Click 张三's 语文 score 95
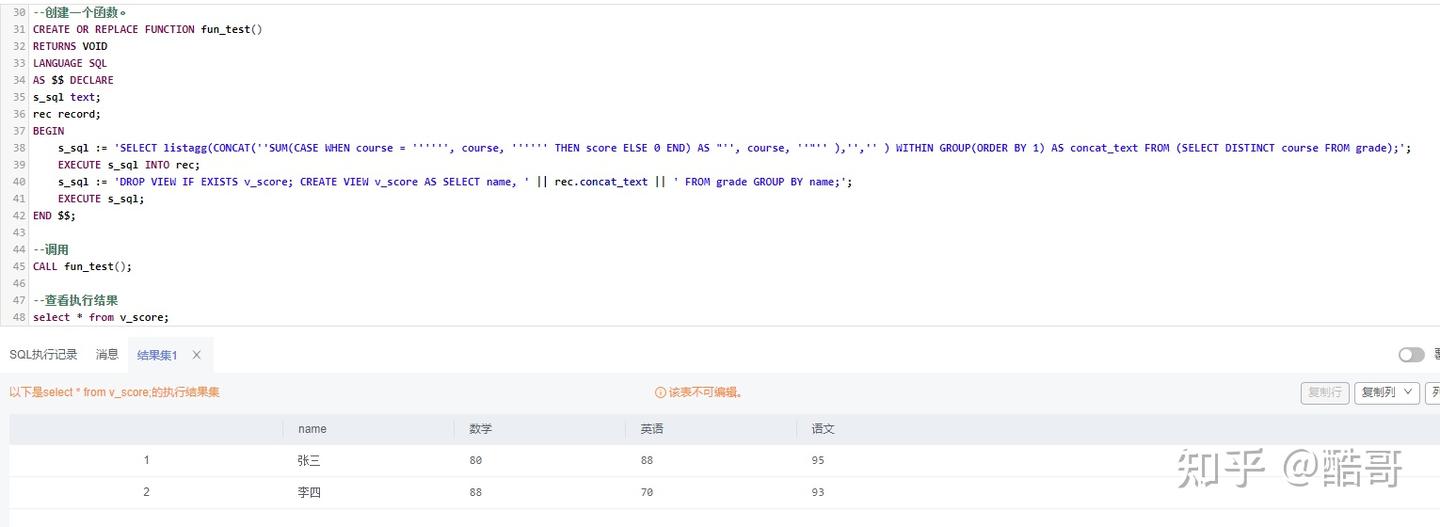 pyautogui.click(x=818, y=461)
